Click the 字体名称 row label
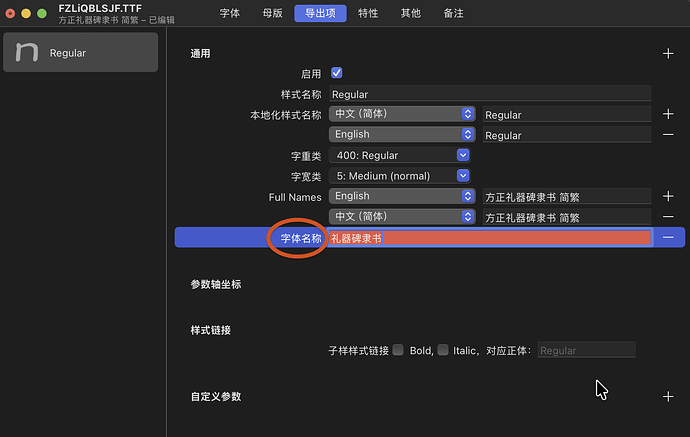 coord(301,238)
